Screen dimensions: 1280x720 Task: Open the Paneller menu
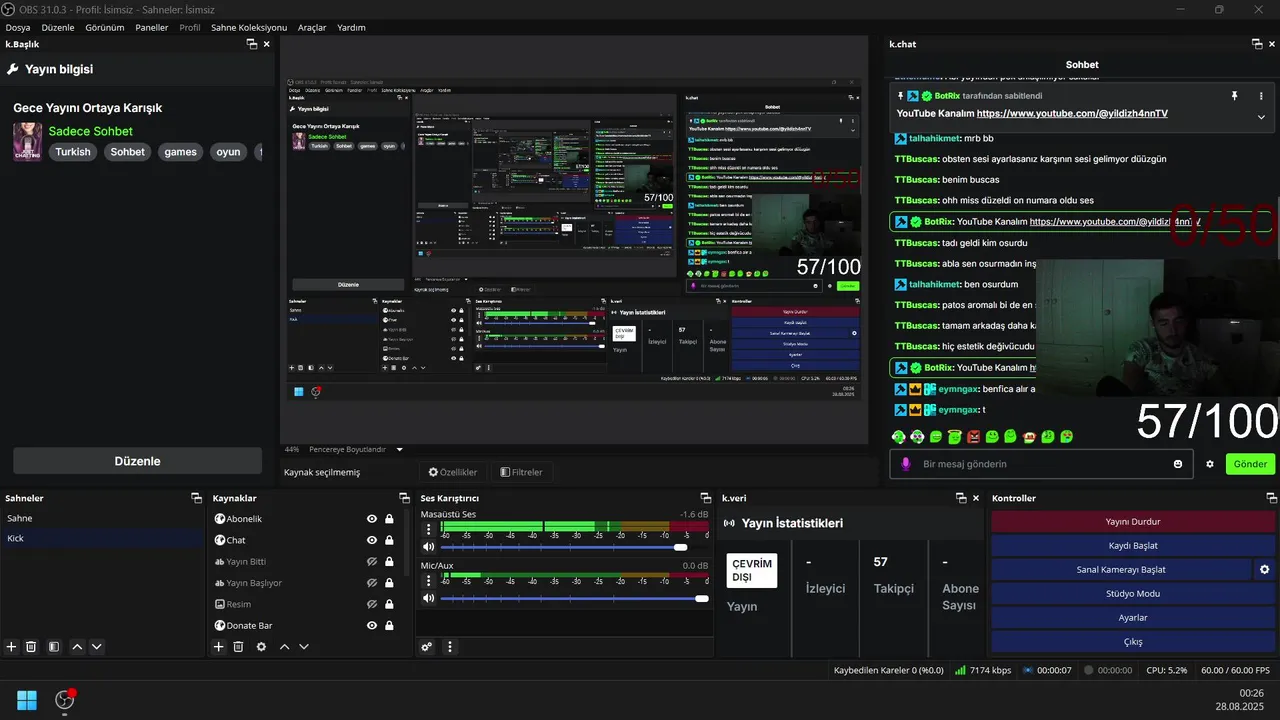152,28
